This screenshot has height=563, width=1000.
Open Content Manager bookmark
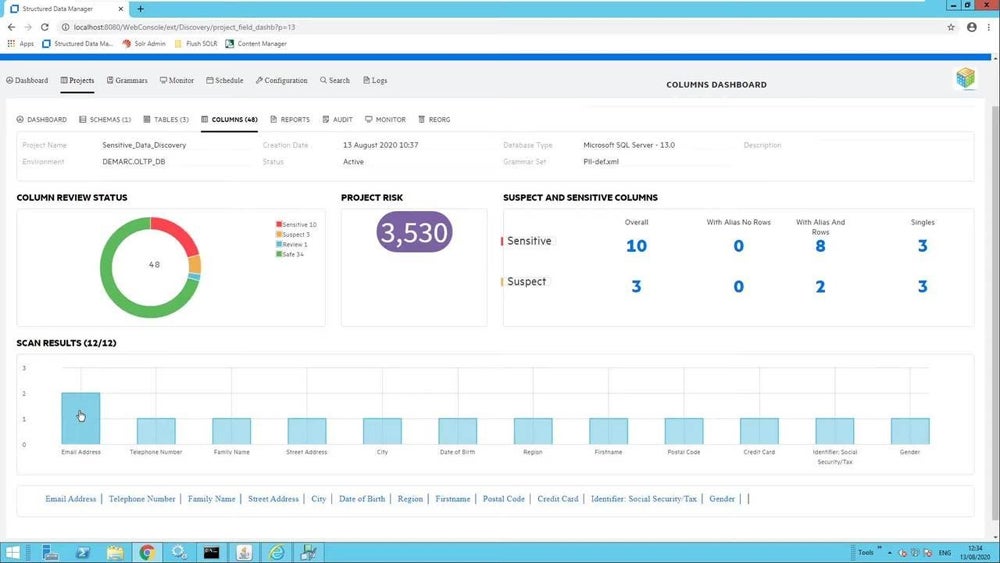(256, 44)
